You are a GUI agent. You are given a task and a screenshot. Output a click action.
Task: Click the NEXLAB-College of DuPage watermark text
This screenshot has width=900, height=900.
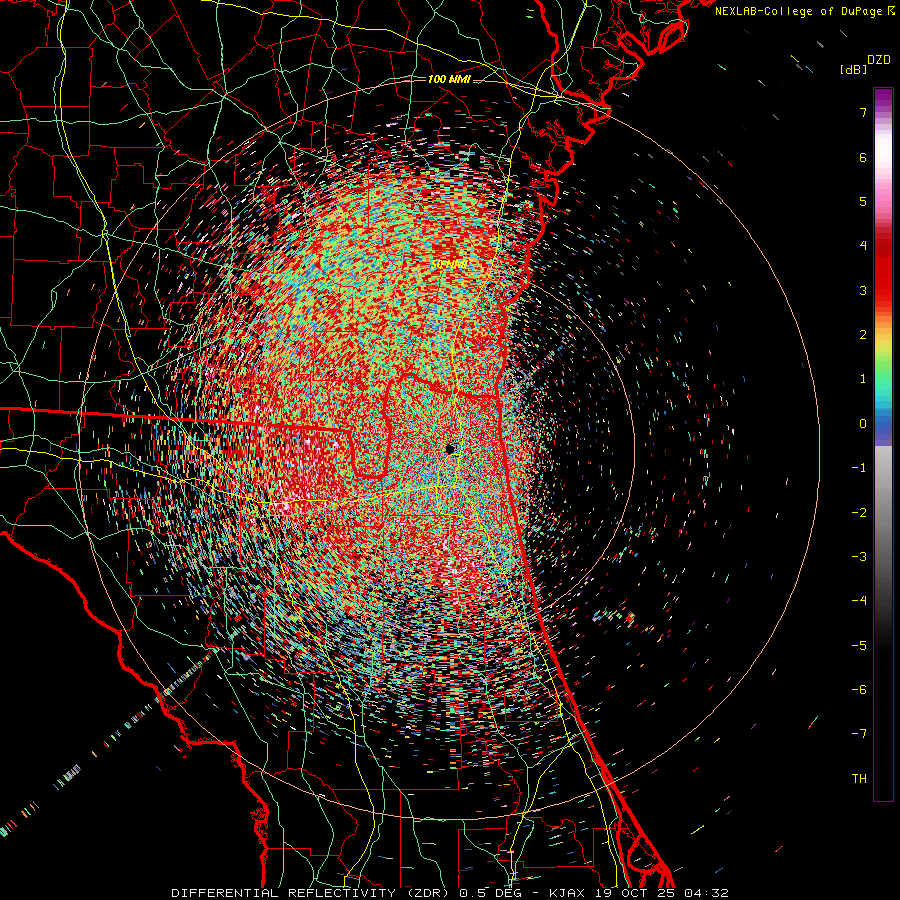(x=804, y=11)
